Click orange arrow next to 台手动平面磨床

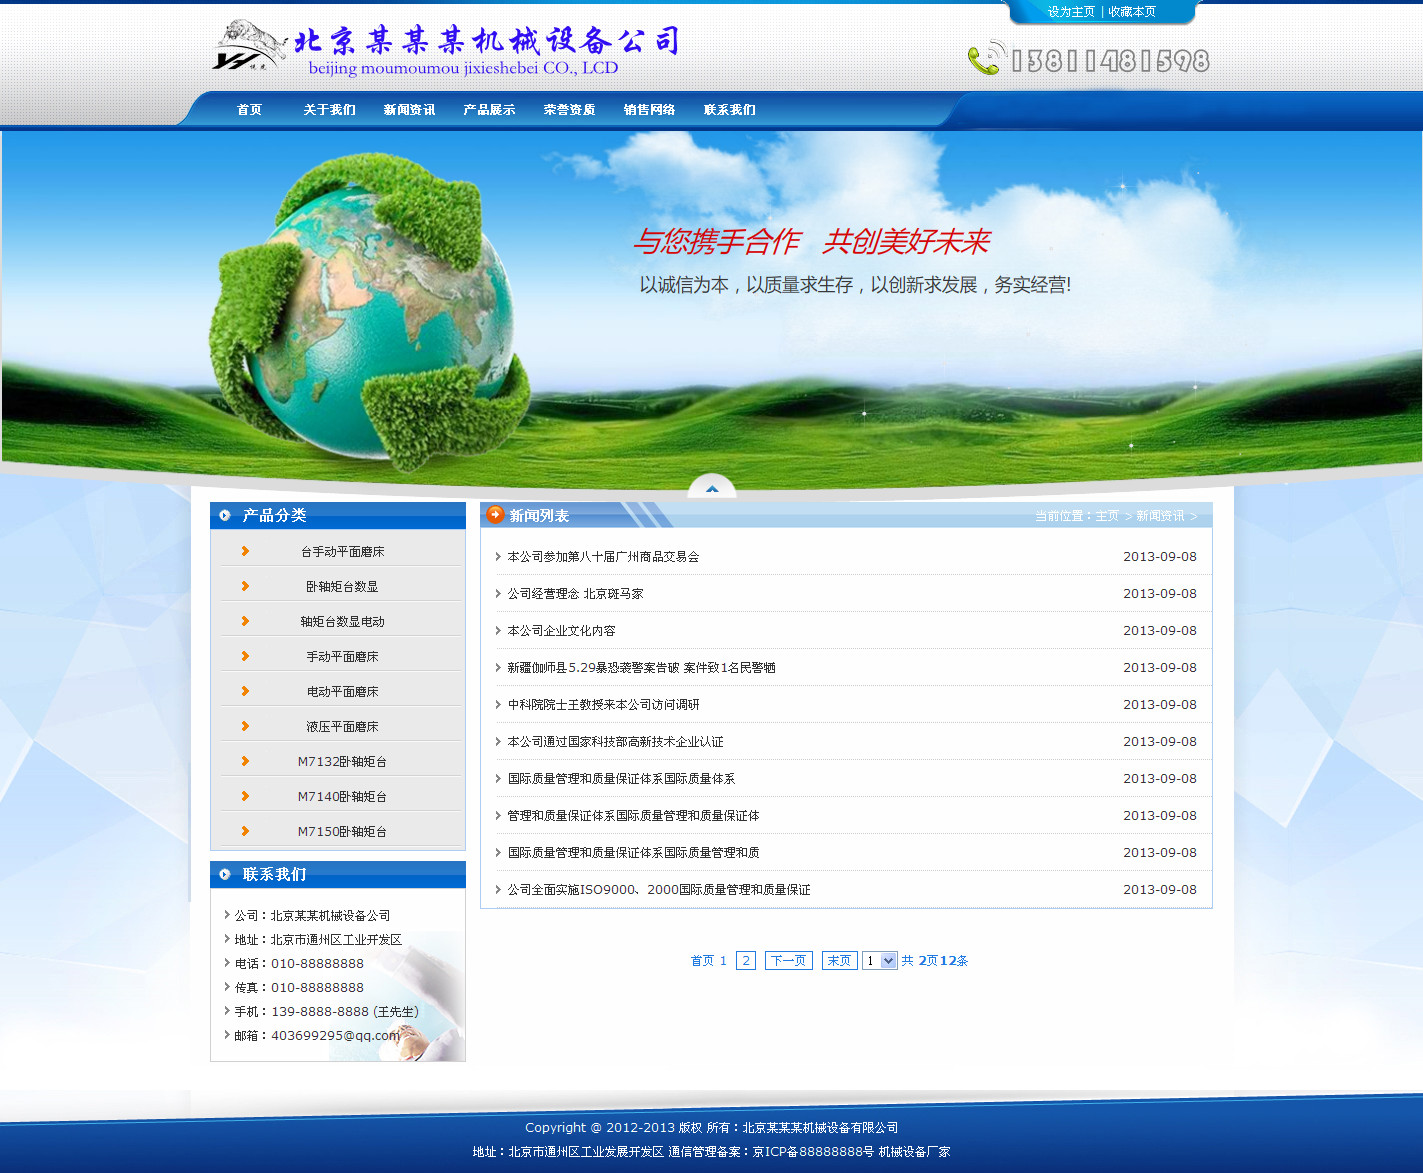tap(245, 551)
